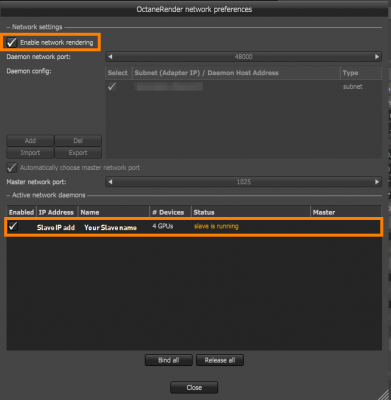Click the Master network port 1025 slider
The width and height of the screenshot is (391, 400).
[x=244, y=182]
